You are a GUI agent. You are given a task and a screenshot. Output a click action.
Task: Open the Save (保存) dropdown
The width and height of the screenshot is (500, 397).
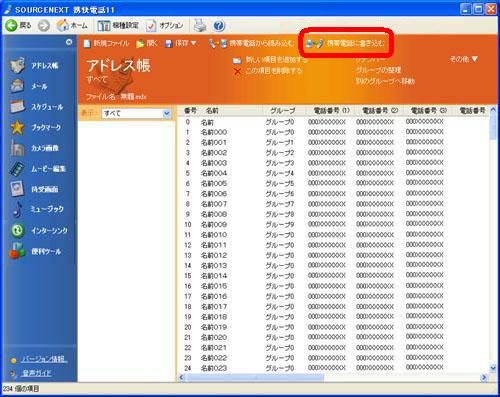[x=180, y=43]
